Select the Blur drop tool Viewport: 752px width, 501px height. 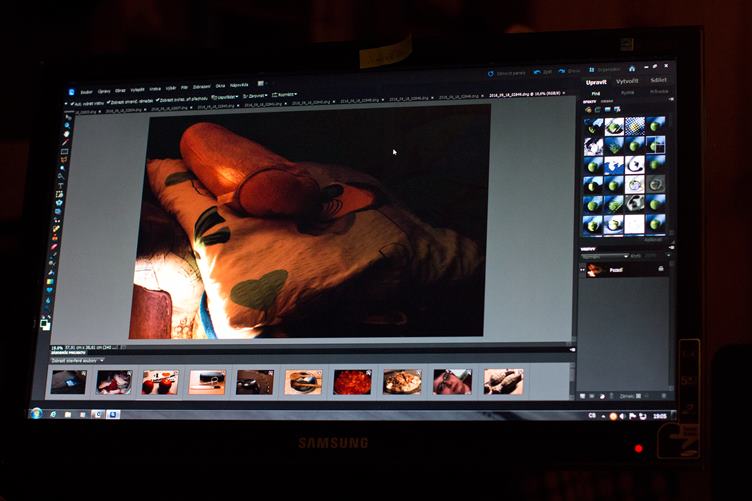coord(48,300)
